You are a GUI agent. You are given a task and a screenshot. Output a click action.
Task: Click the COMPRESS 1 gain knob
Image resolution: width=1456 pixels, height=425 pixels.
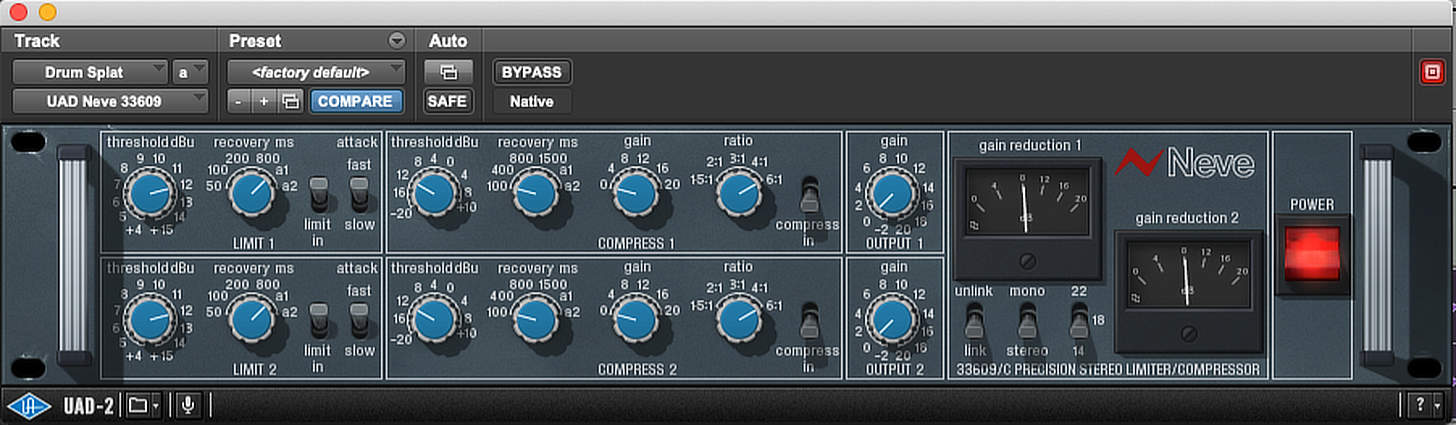click(x=636, y=193)
